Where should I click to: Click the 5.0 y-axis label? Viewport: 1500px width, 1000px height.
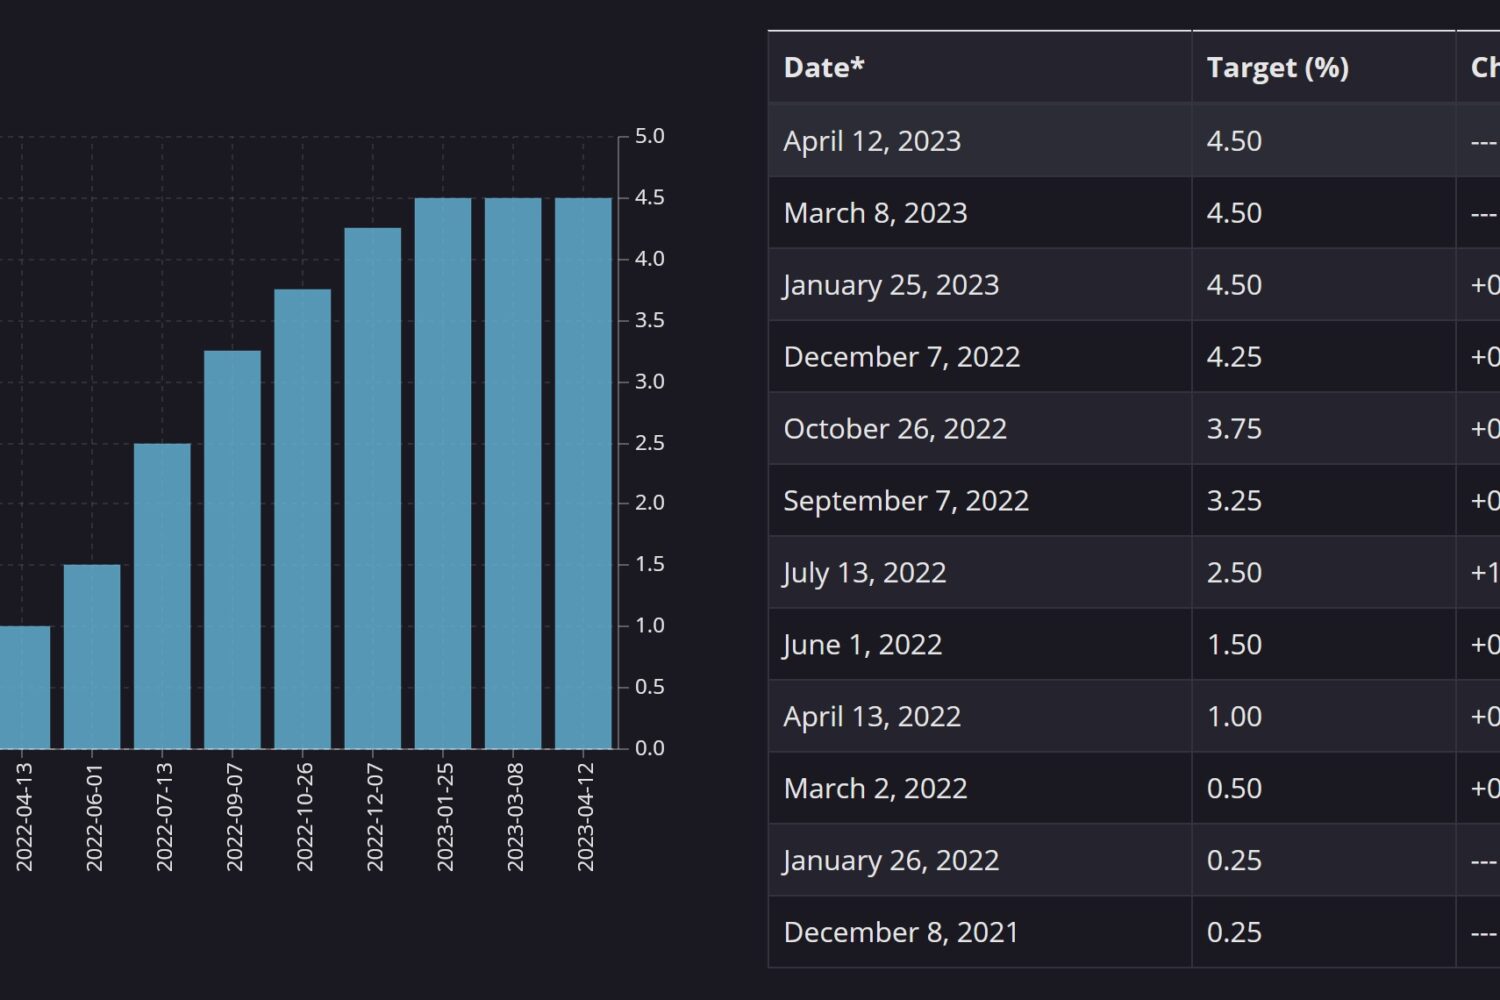[649, 136]
